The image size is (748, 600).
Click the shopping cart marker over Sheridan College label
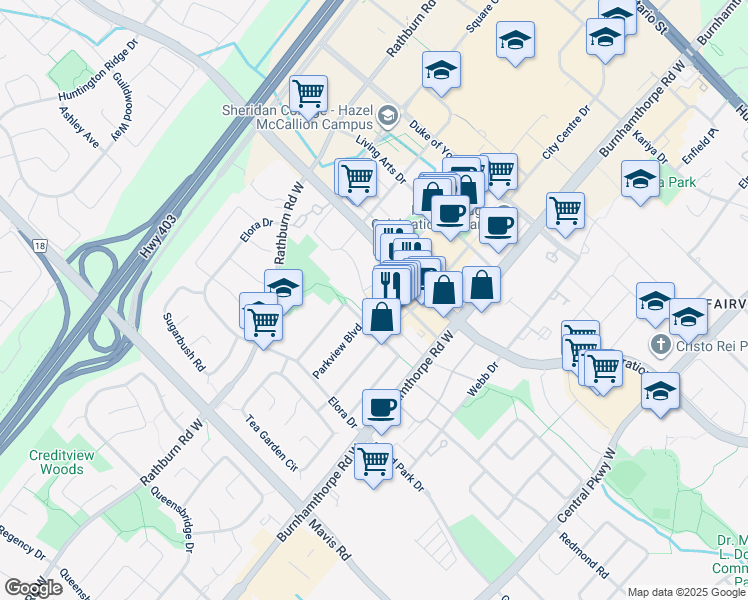(x=308, y=96)
